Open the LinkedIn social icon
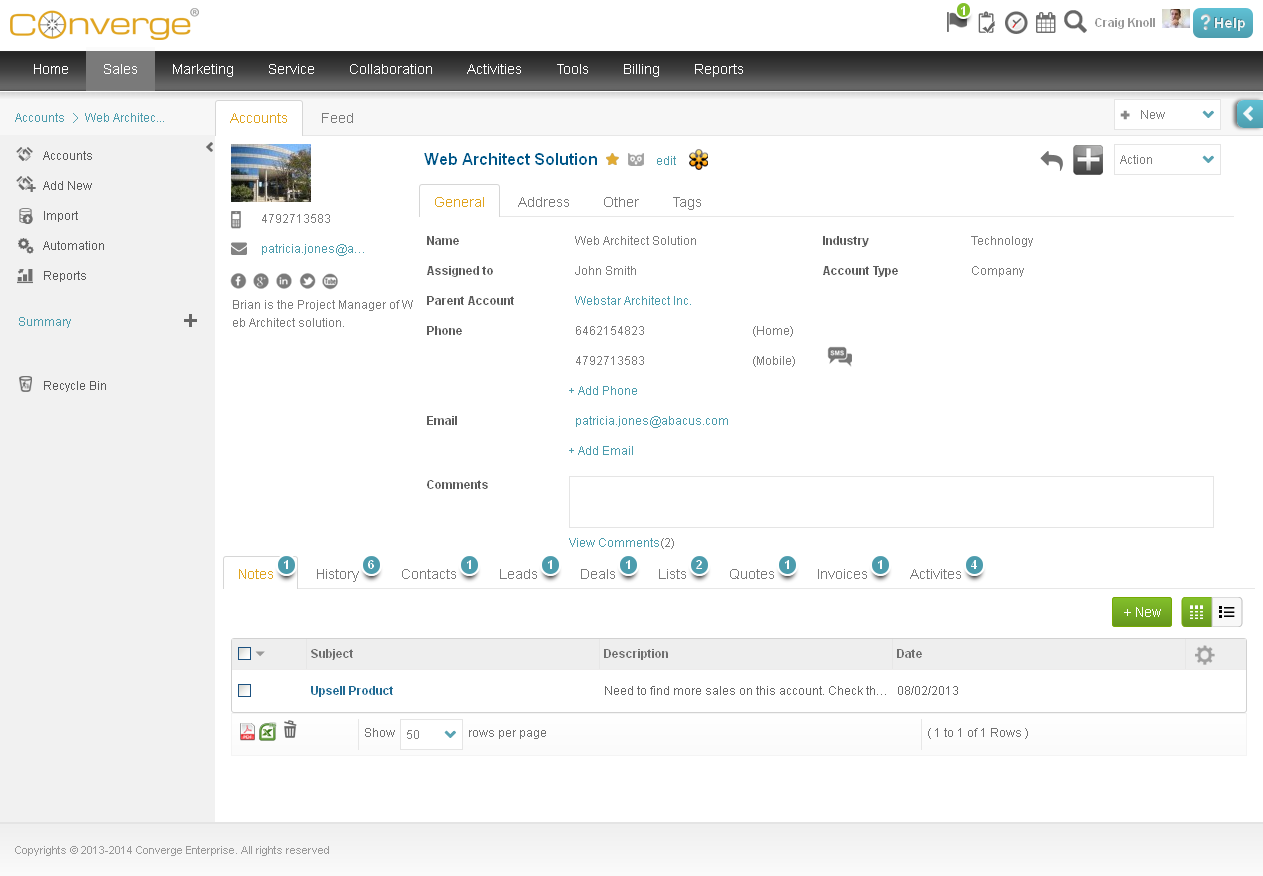Viewport: 1263px width, 876px height. 284,281
